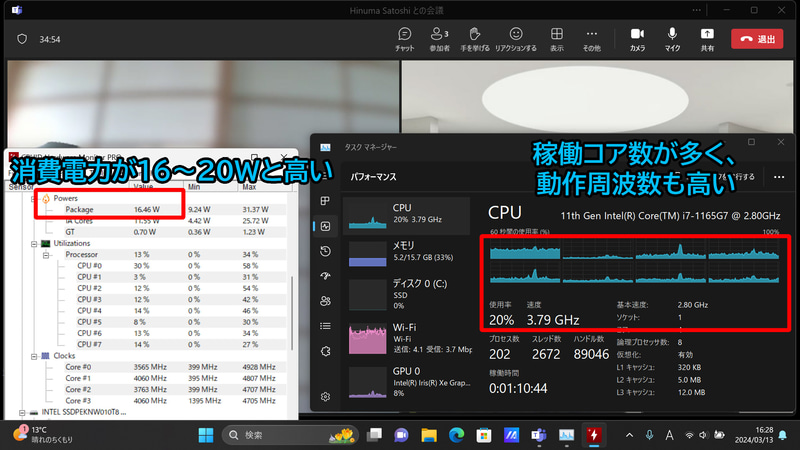This screenshot has height=450, width=800.
Task: Select the CPU performance entry
Action: pyautogui.click(x=407, y=216)
